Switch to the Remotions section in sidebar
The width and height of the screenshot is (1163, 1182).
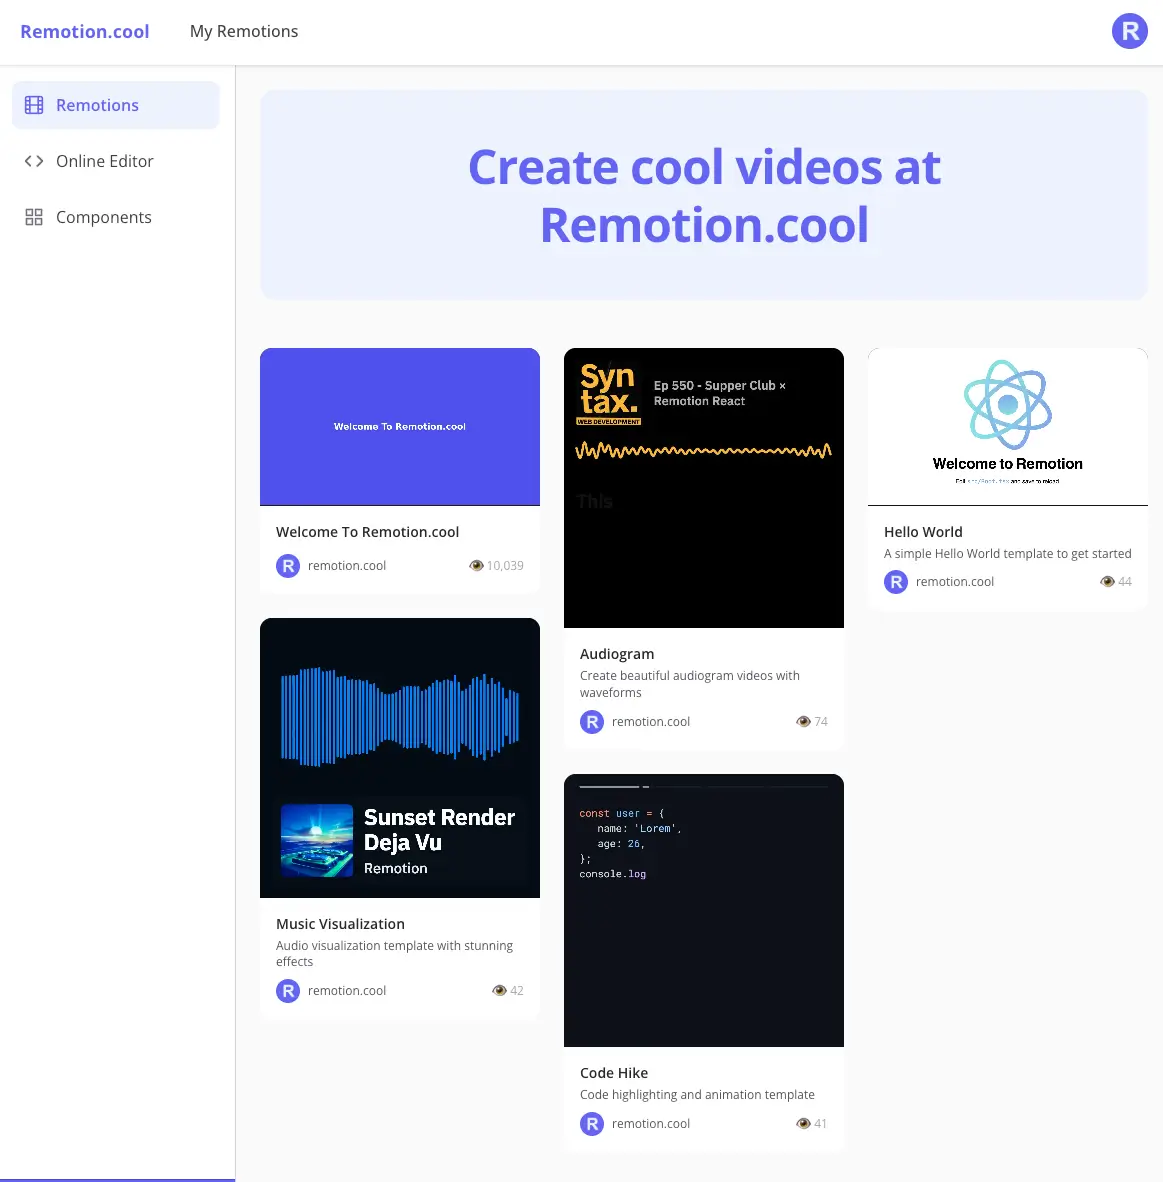tap(97, 104)
